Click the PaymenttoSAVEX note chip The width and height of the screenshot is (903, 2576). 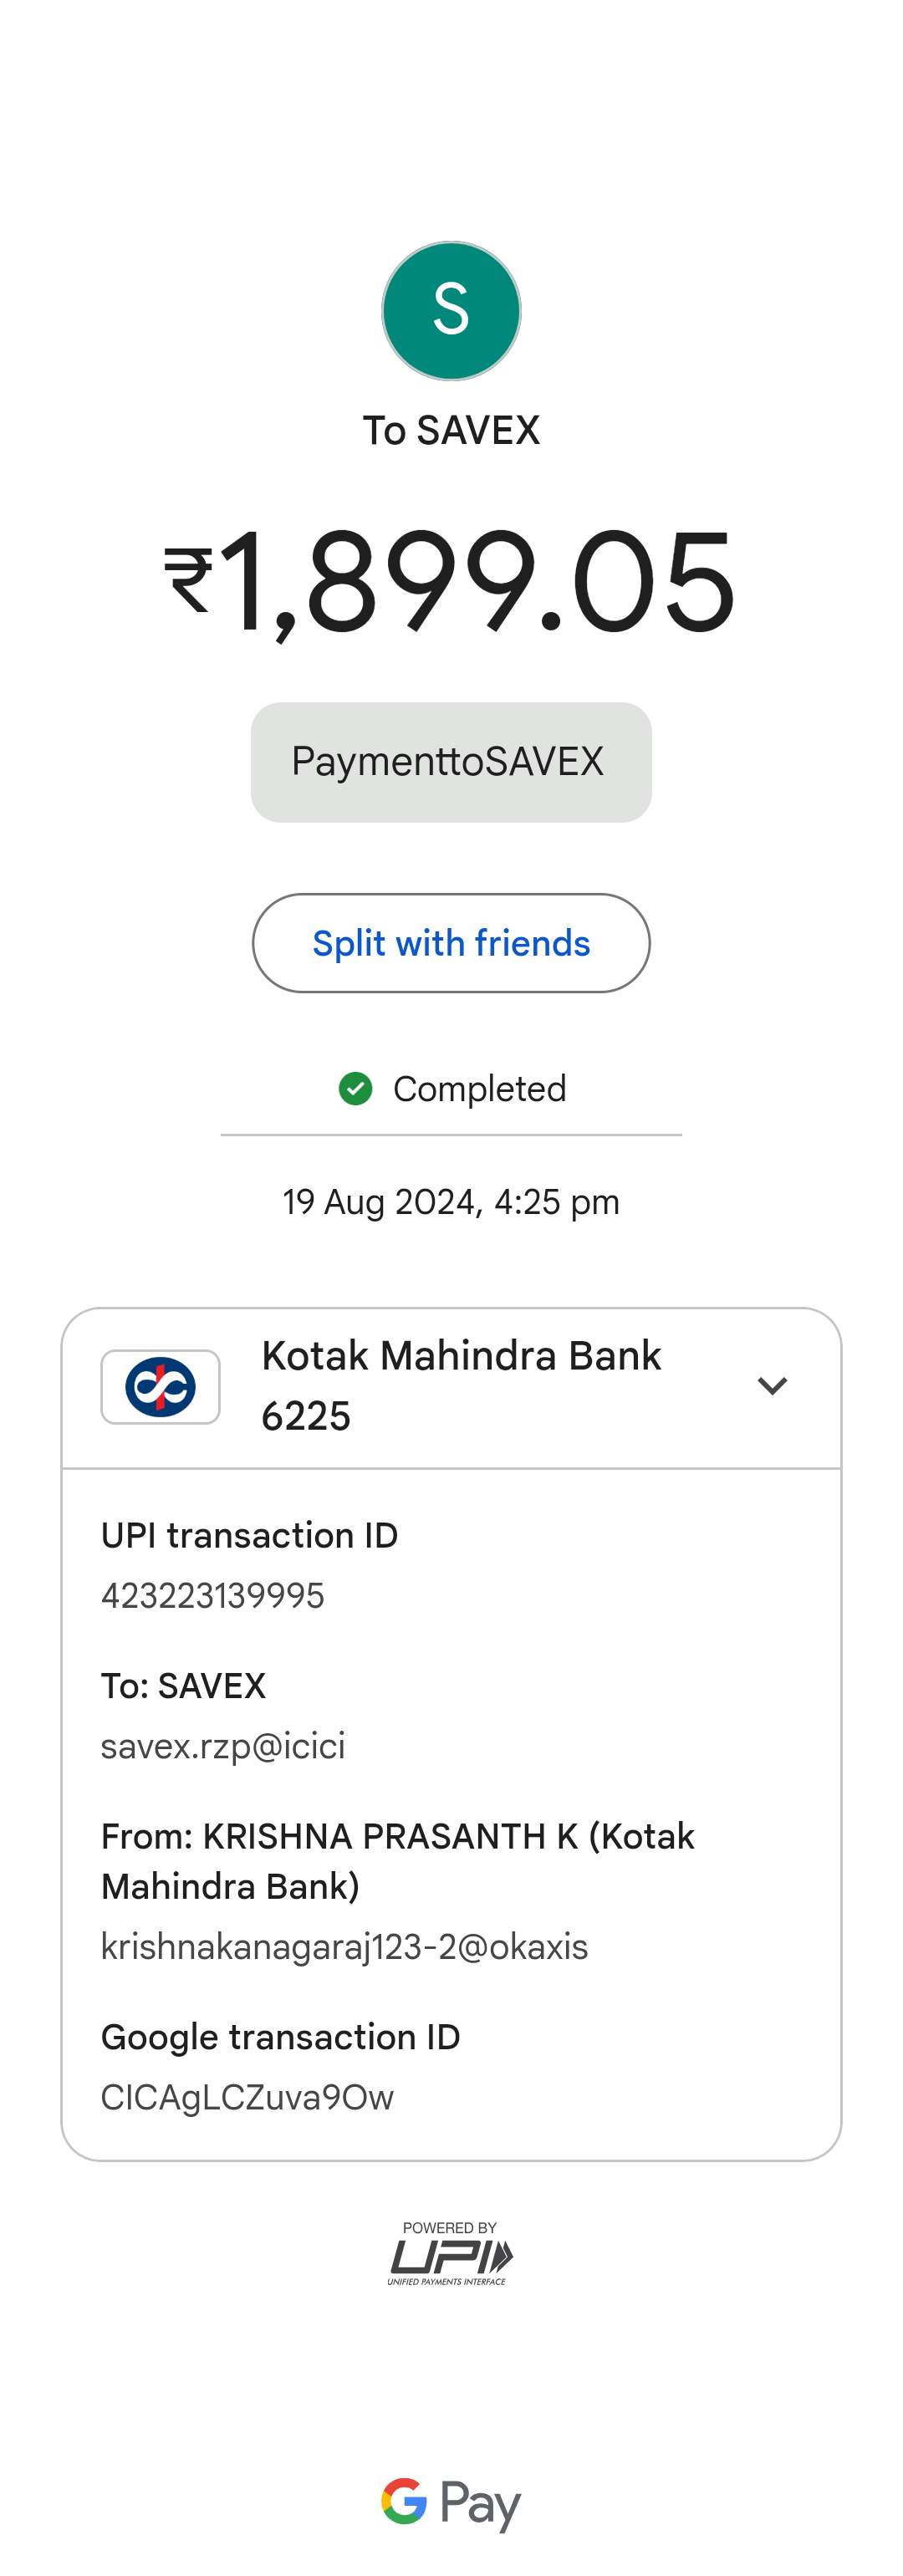point(451,762)
